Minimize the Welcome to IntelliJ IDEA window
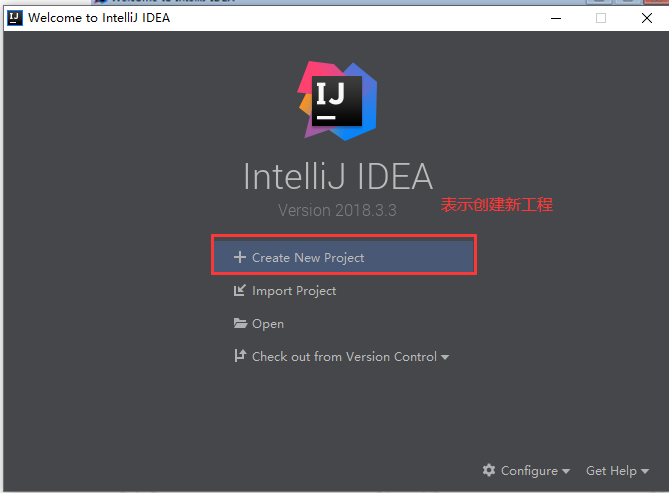Image resolution: width=669 pixels, height=493 pixels. pyautogui.click(x=556, y=18)
